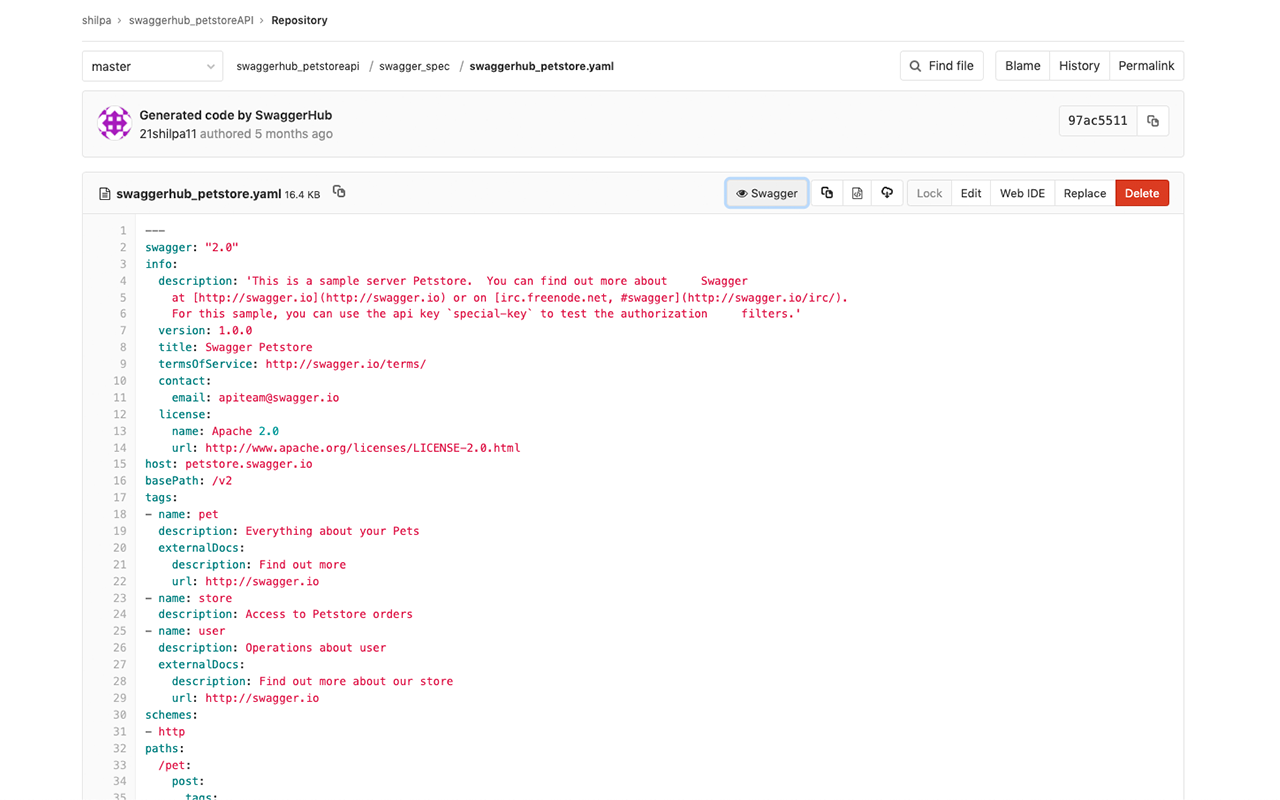Image resolution: width=1280 pixels, height=800 pixels.
Task: Download file via cloud icon
Action: click(887, 193)
